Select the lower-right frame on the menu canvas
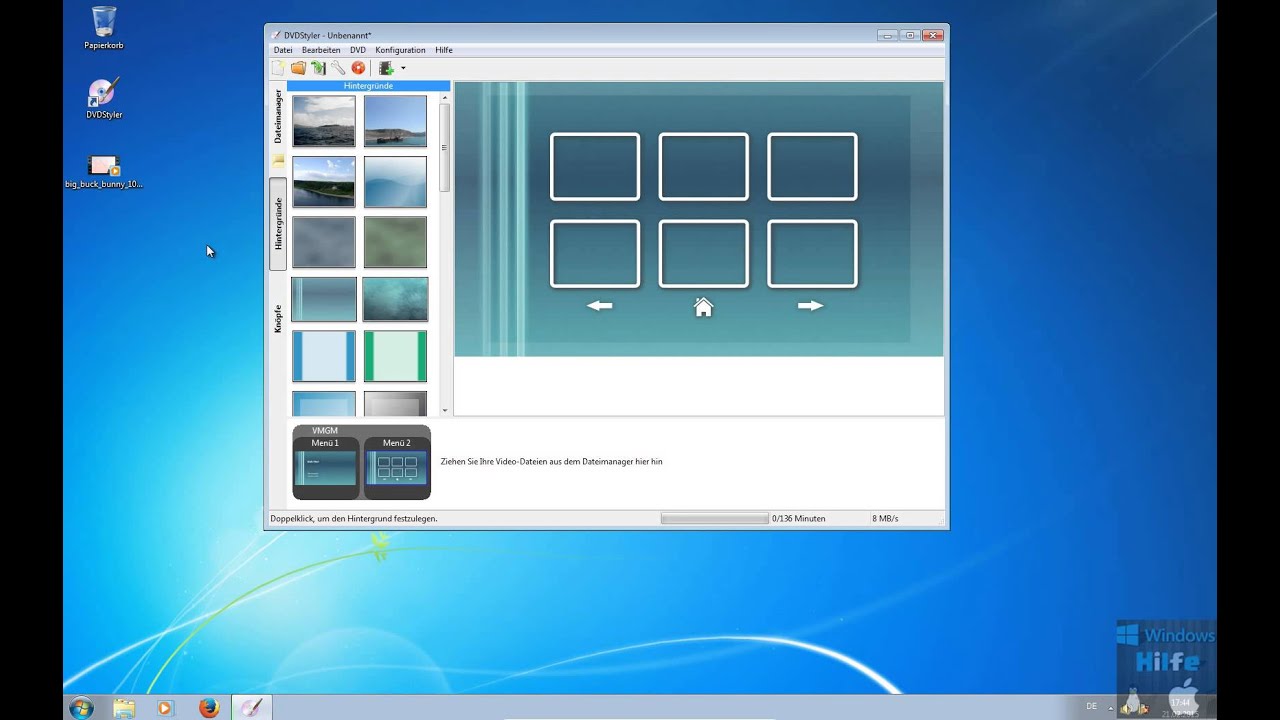This screenshot has height=720, width=1280. (x=812, y=254)
